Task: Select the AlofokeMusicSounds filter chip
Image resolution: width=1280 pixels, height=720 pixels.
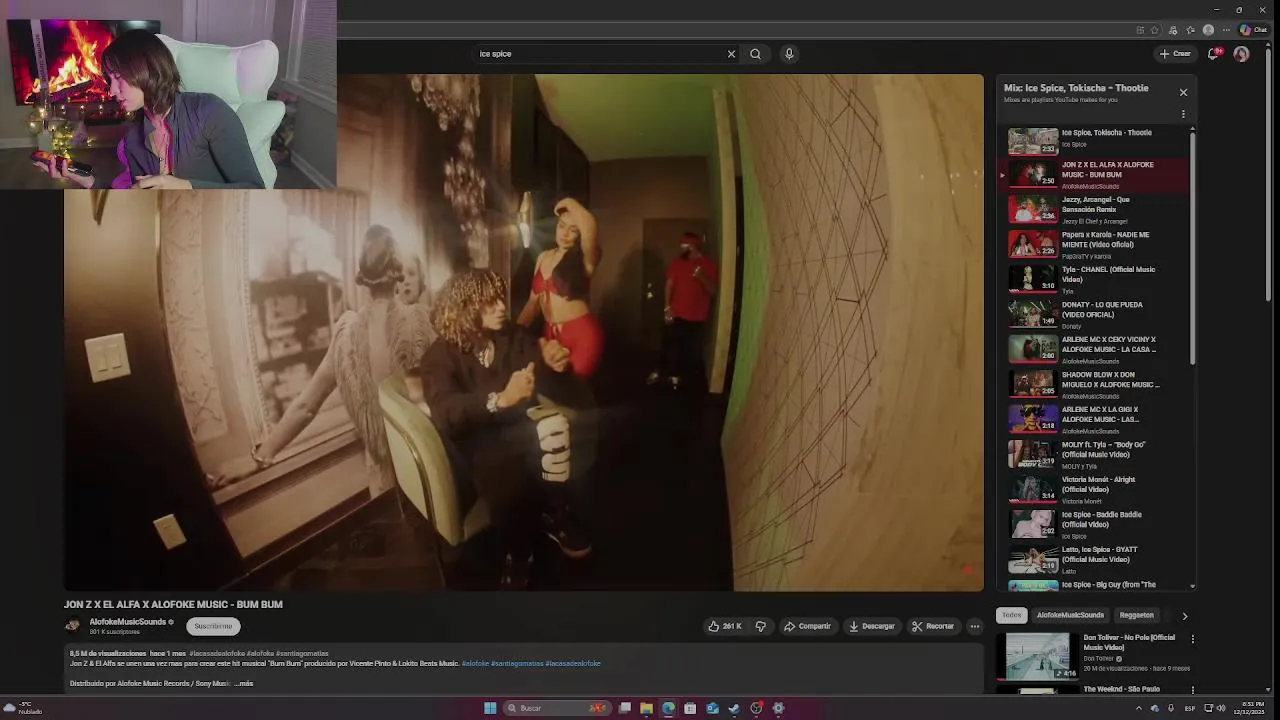Action: (1070, 615)
